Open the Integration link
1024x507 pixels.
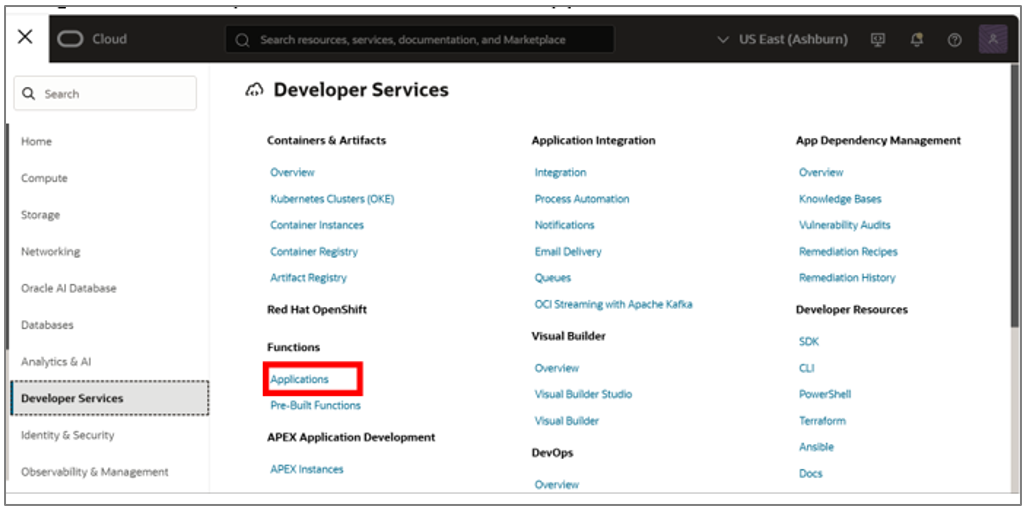click(560, 172)
